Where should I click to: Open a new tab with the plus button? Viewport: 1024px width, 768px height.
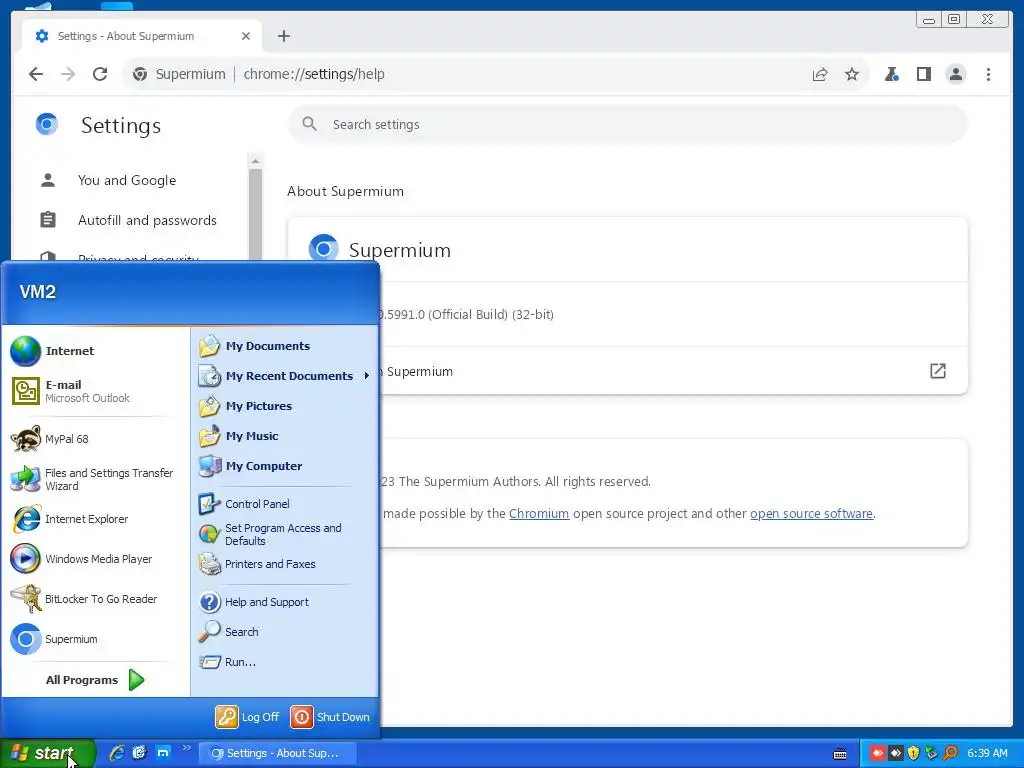point(283,36)
